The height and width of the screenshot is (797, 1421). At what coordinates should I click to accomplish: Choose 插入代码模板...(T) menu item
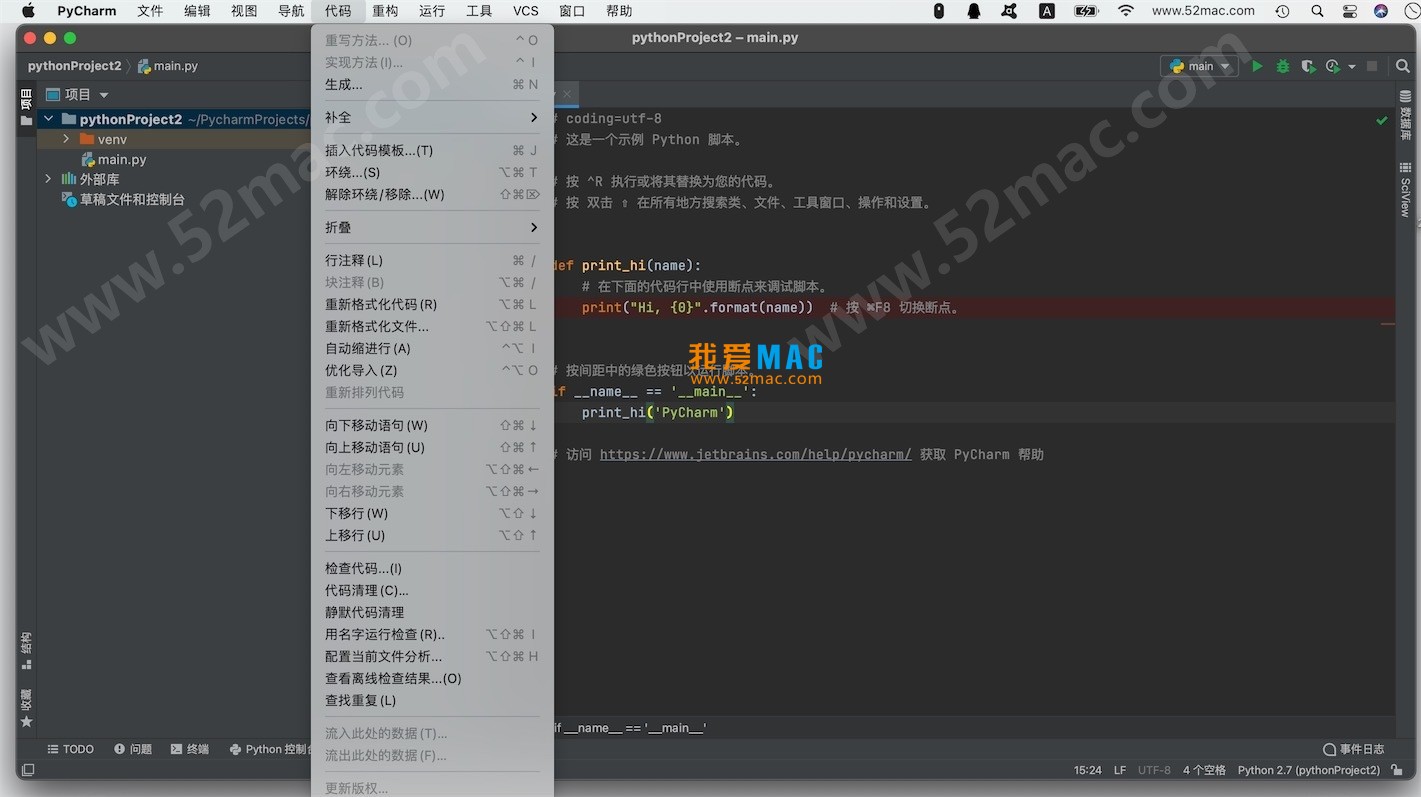[x=432, y=150]
